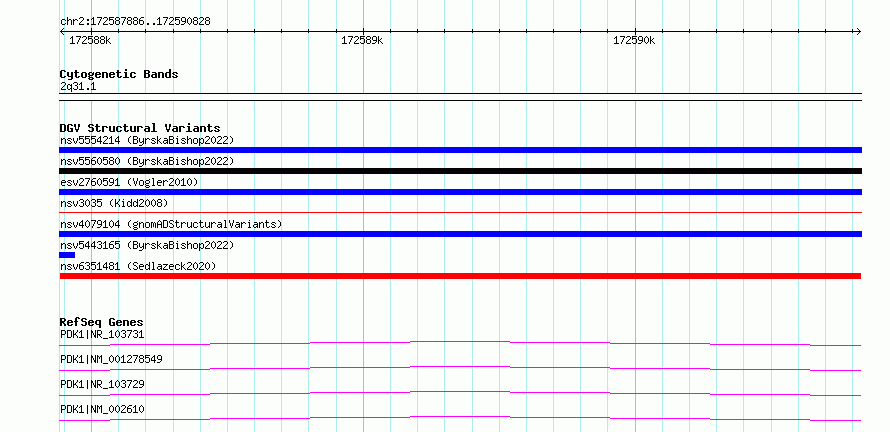Image resolution: width=890 pixels, height=432 pixels.
Task: Click the Cytogenetic Bands track title
Action: [119, 74]
